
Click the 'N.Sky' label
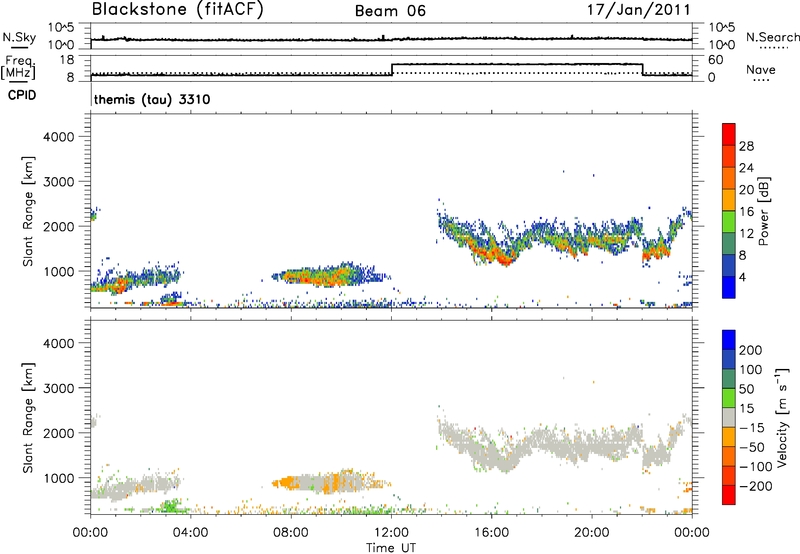pyautogui.click(x=19, y=37)
